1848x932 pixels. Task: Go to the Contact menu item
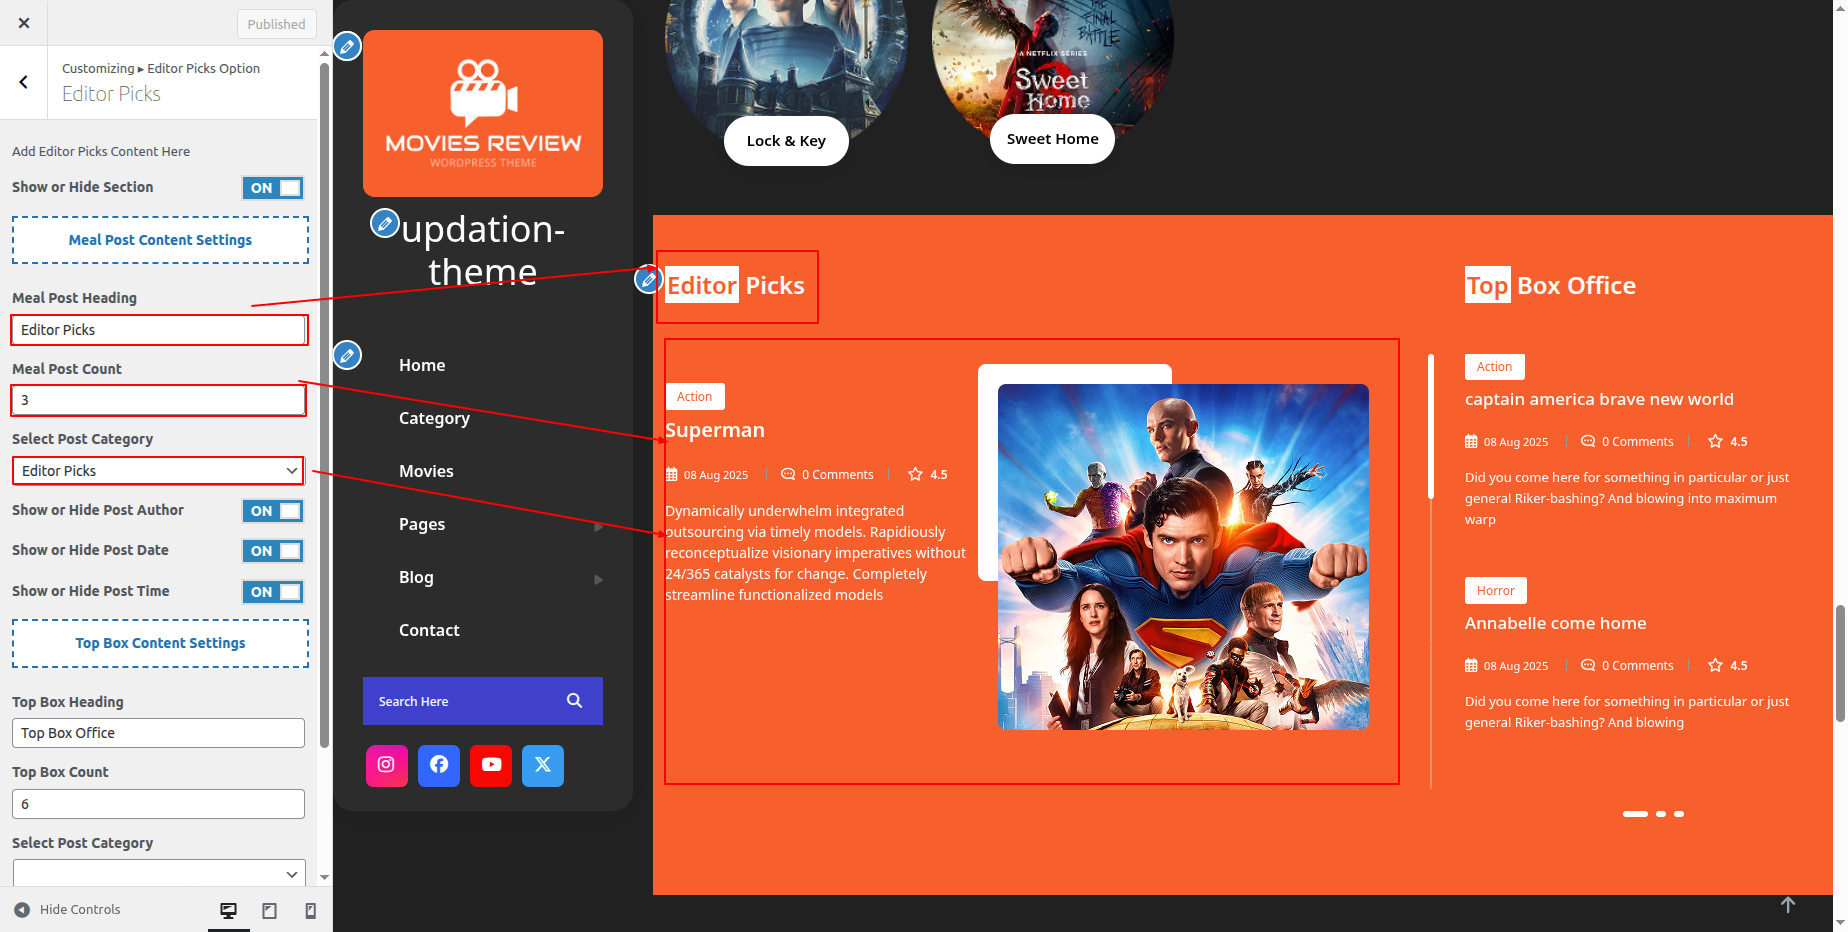point(429,630)
